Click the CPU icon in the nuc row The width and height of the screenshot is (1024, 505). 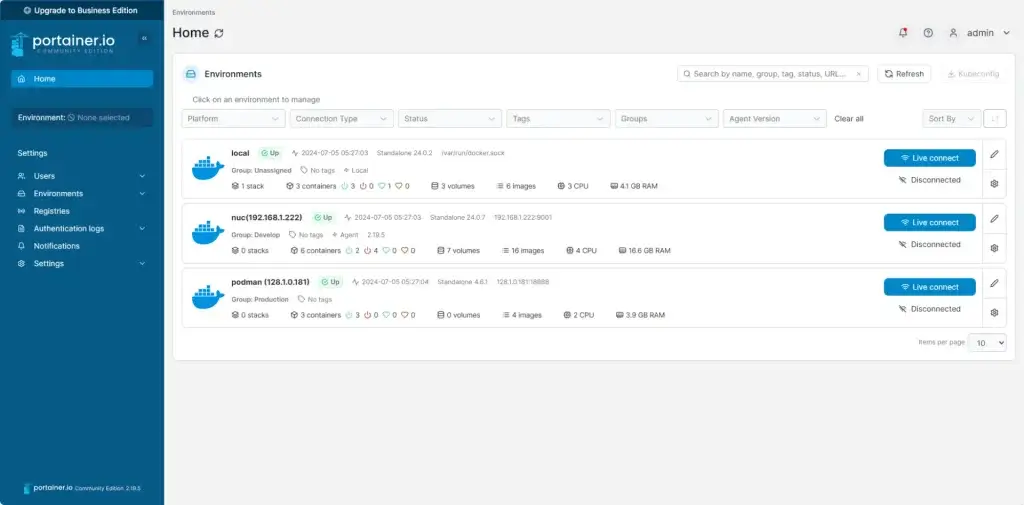570,251
